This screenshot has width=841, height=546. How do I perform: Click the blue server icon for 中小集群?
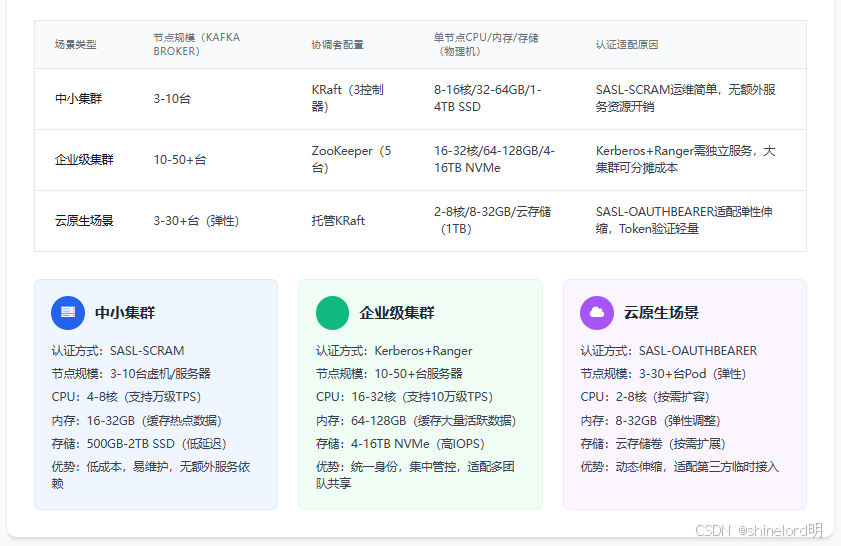(68, 313)
